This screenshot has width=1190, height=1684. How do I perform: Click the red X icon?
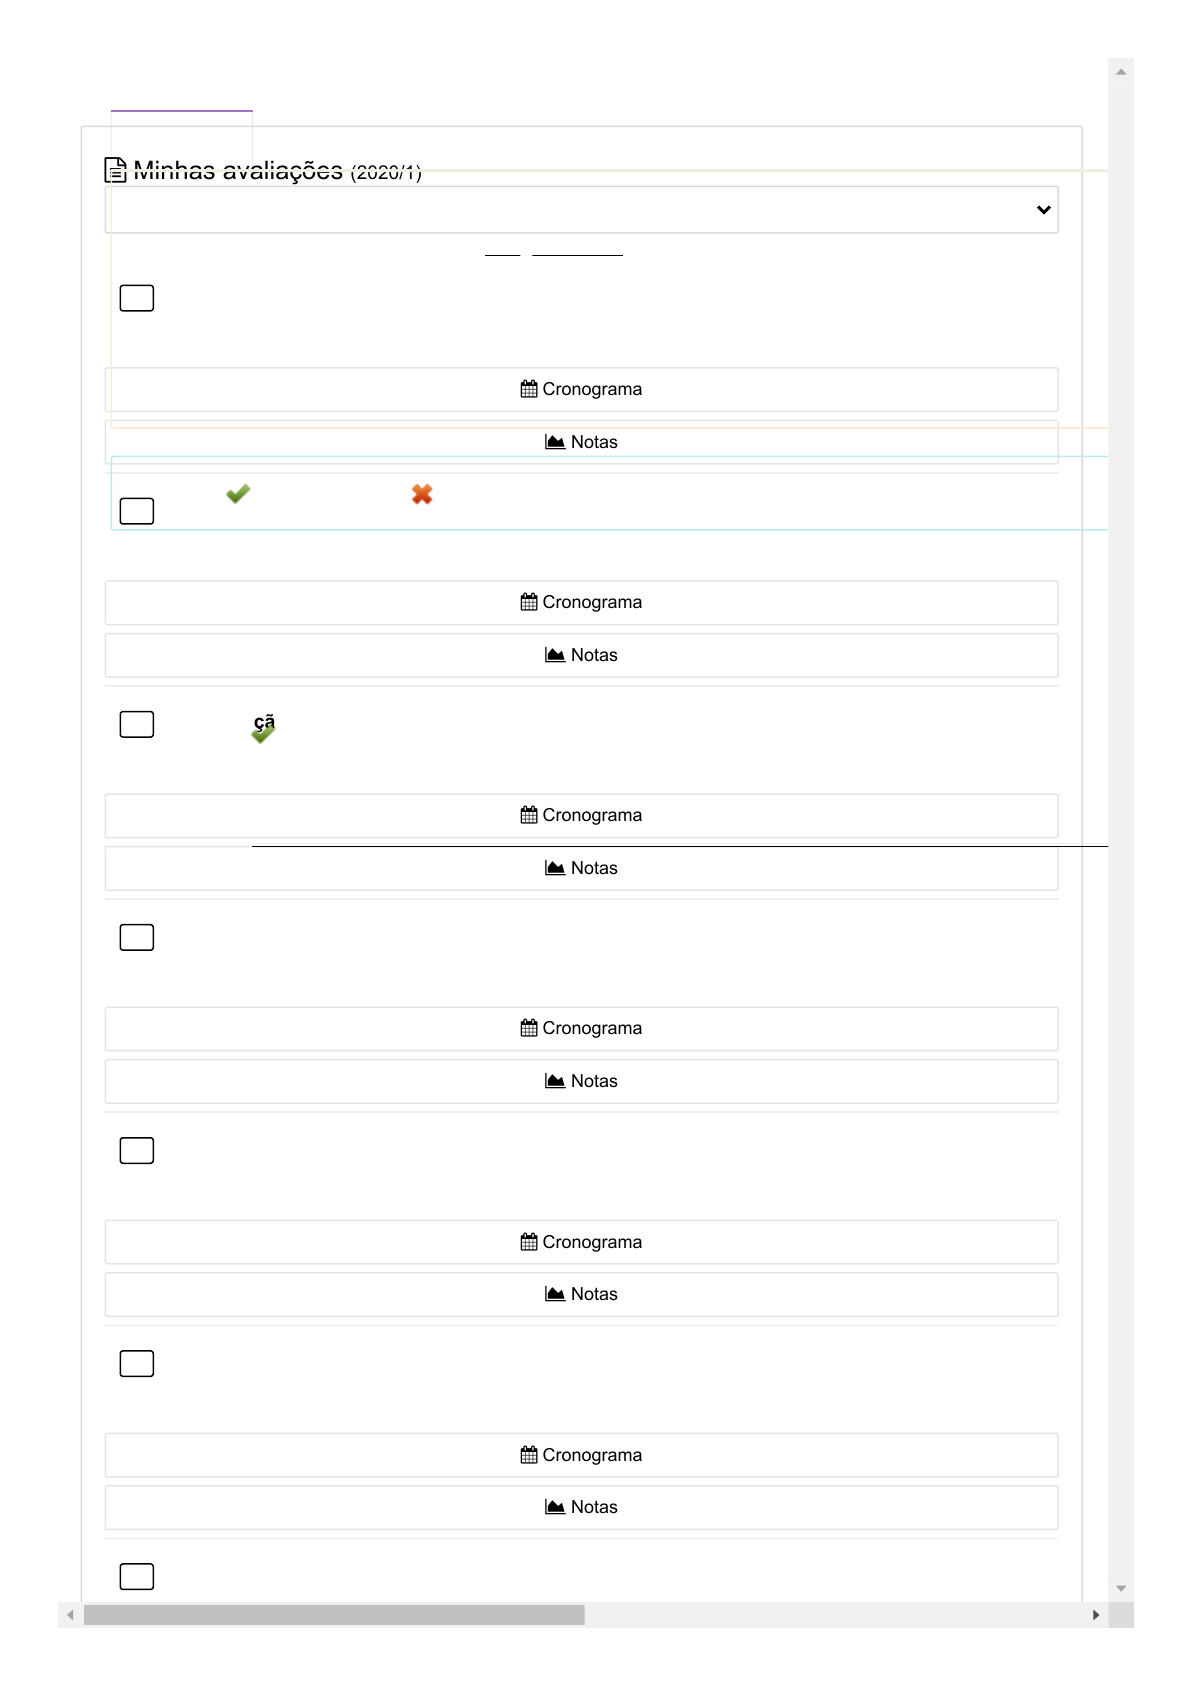[422, 494]
